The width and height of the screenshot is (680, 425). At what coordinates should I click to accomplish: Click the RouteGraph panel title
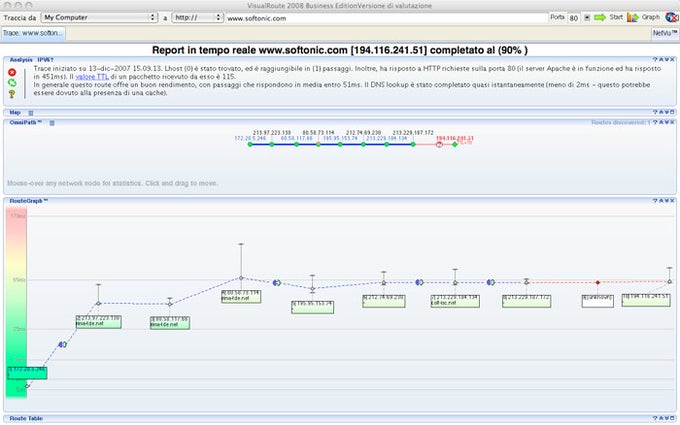(x=29, y=201)
